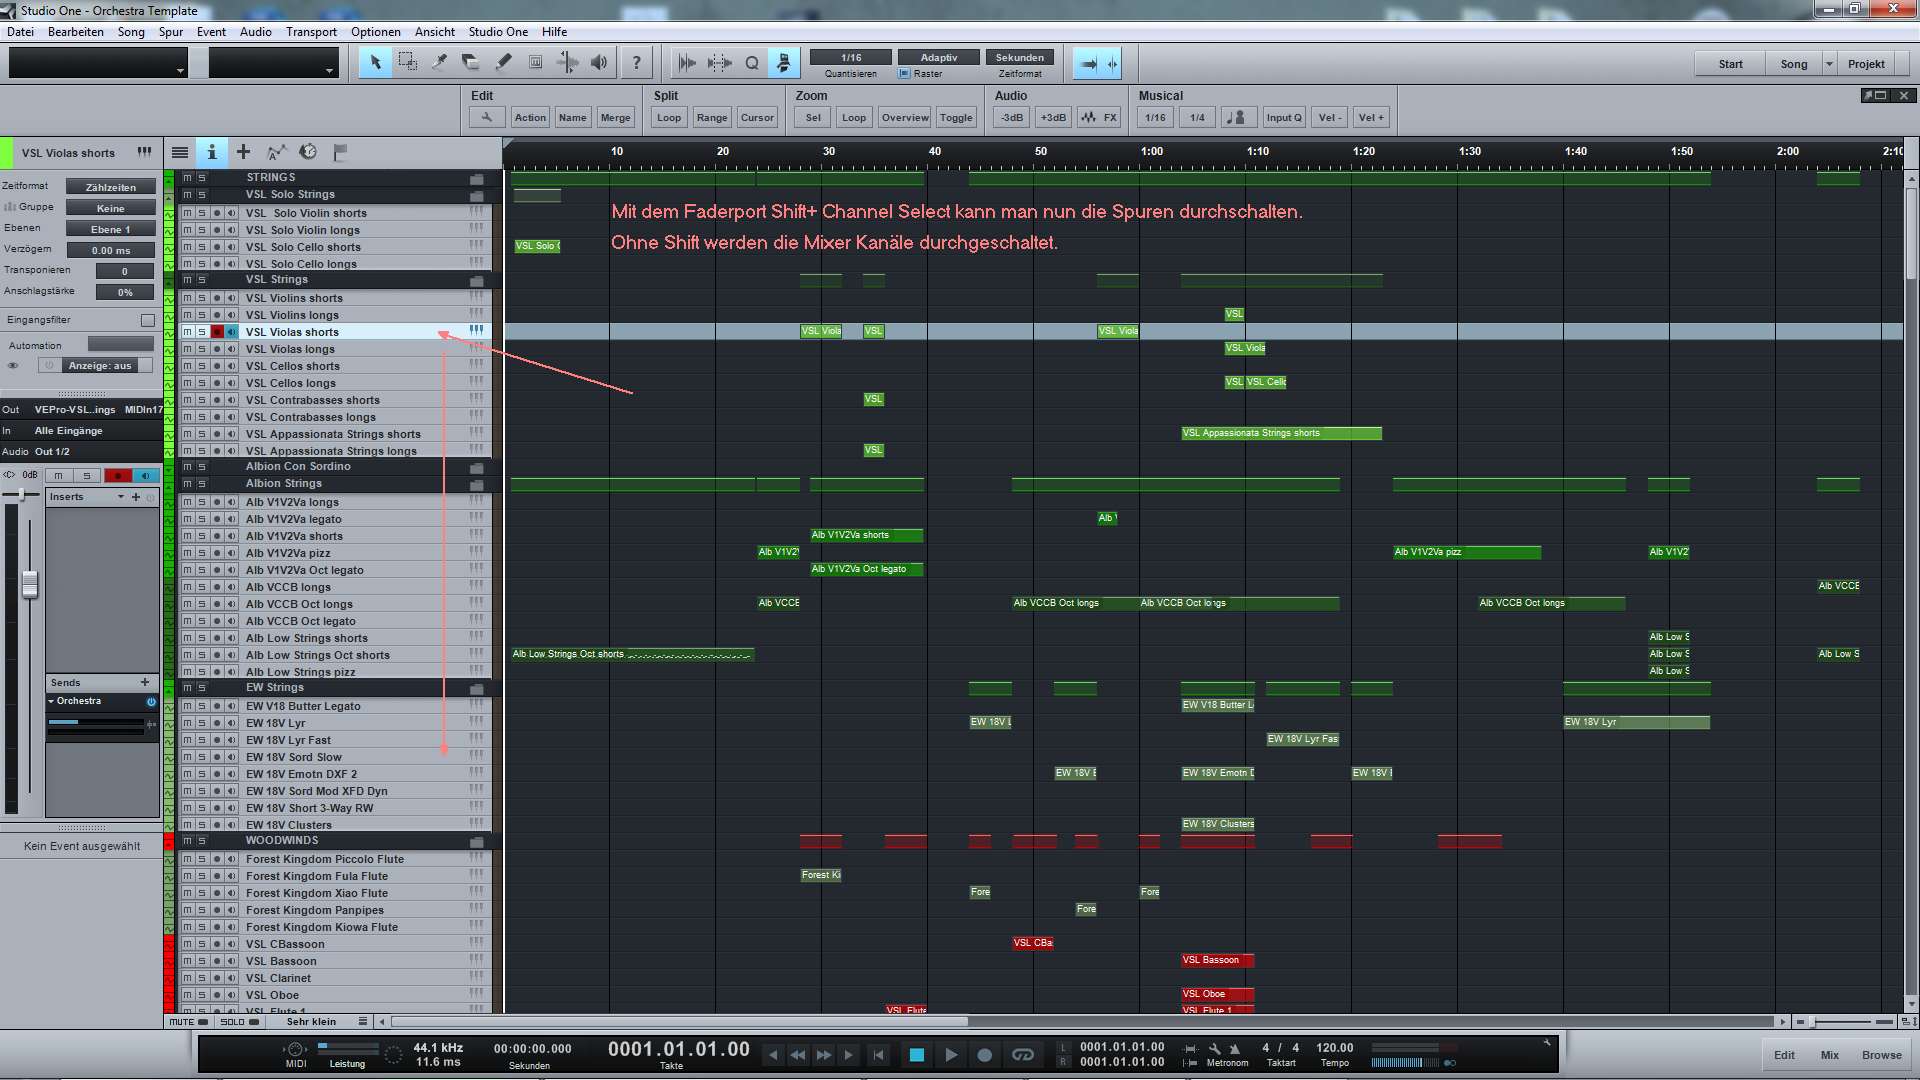Screen dimensions: 1920x1080
Task: Open the Song page dropdown arrow
Action: [1829, 64]
